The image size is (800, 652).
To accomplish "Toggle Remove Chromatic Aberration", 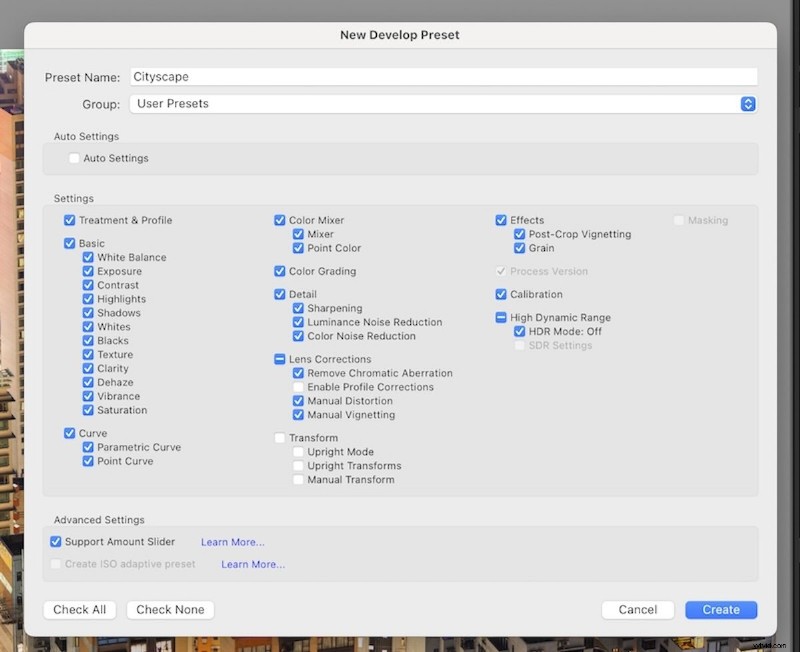I will 298,373.
